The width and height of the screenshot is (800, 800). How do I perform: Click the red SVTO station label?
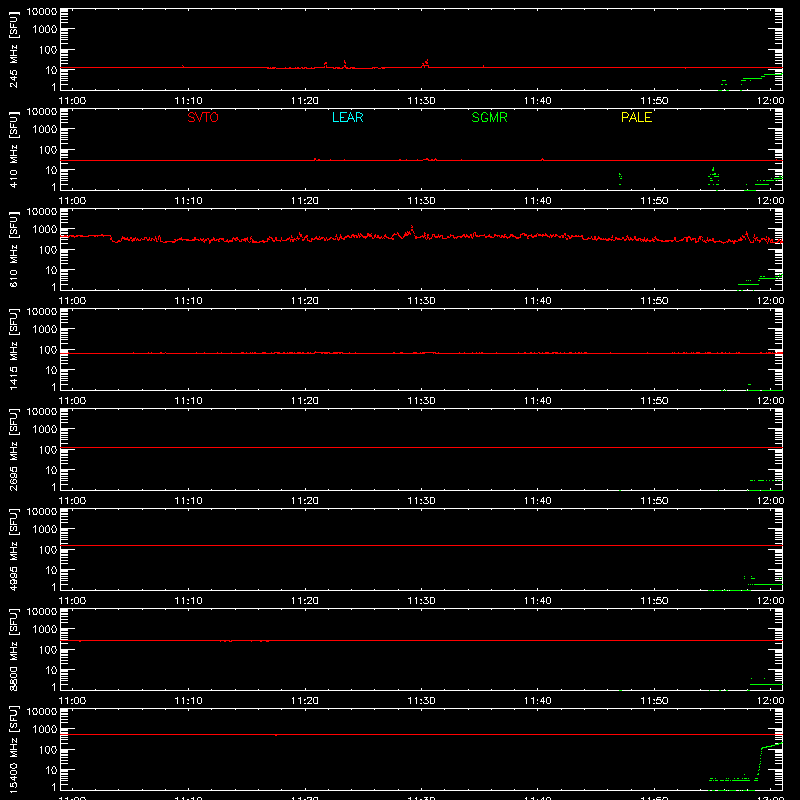203,117
